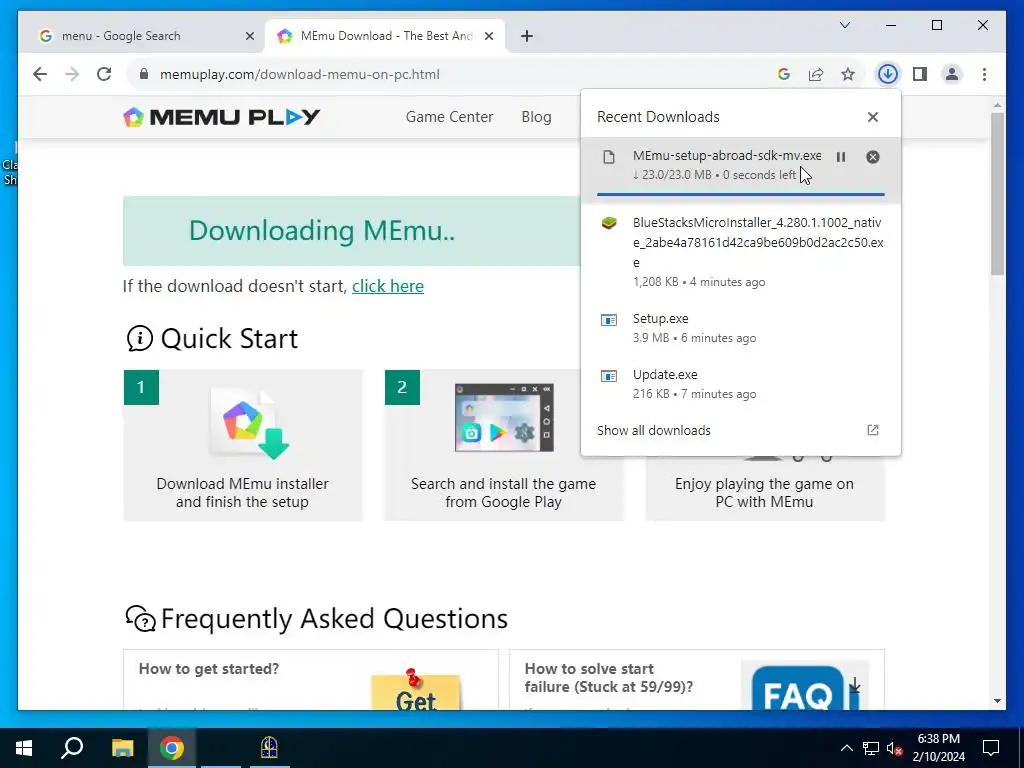The width and height of the screenshot is (1024, 768).
Task: Open external link icon beside Show all downloads
Action: pyautogui.click(x=872, y=430)
